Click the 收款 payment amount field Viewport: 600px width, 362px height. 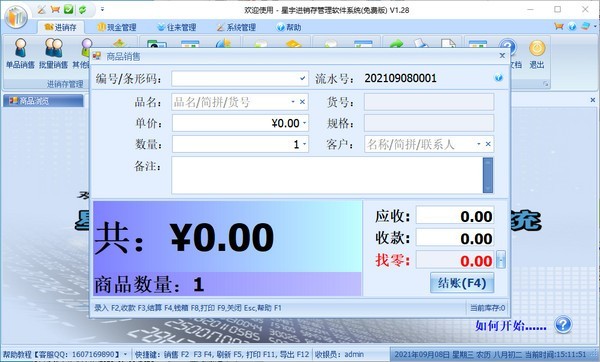pos(455,238)
